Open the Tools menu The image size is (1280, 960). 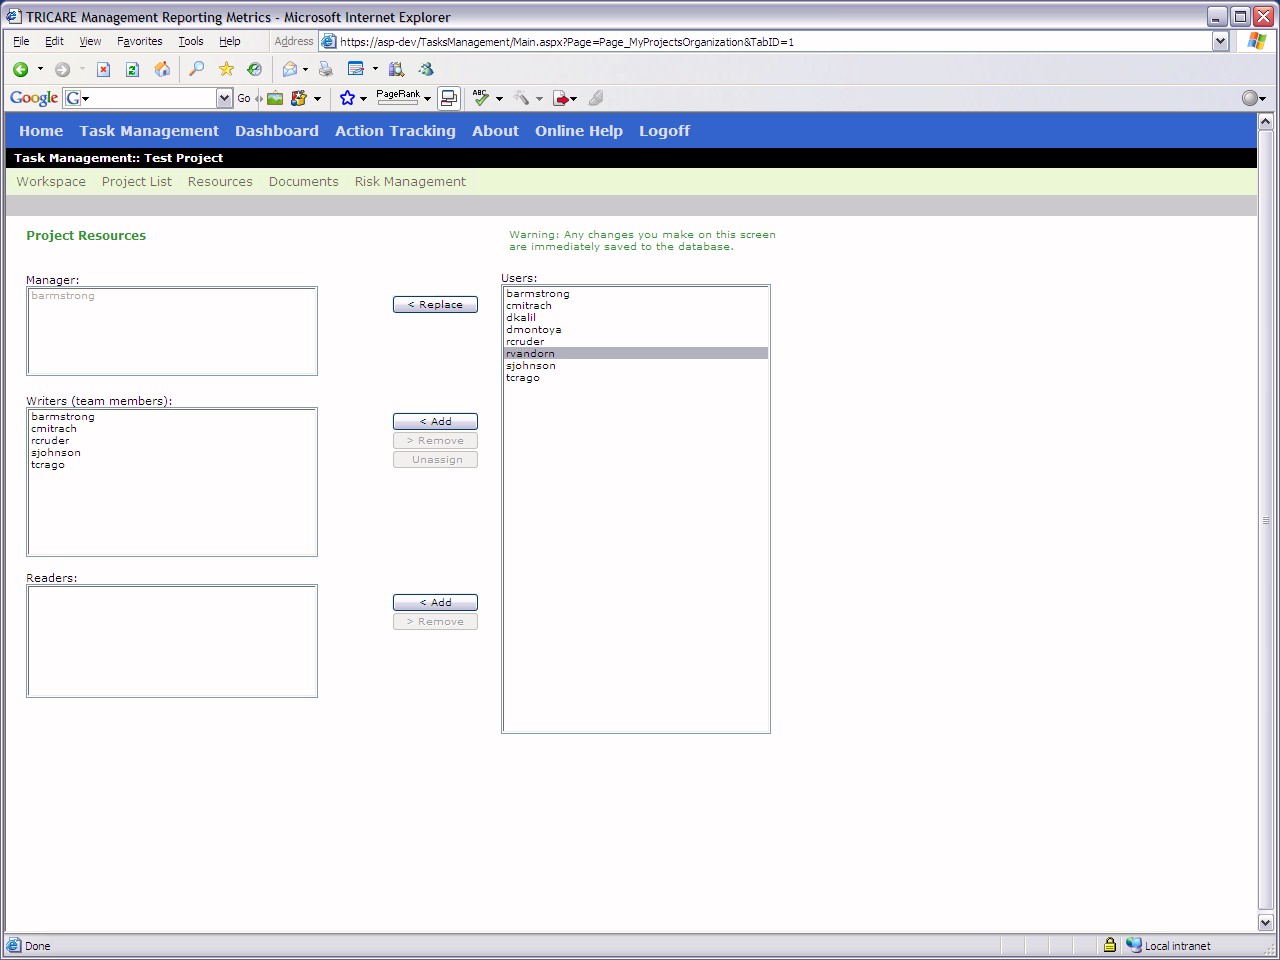[x=190, y=41]
